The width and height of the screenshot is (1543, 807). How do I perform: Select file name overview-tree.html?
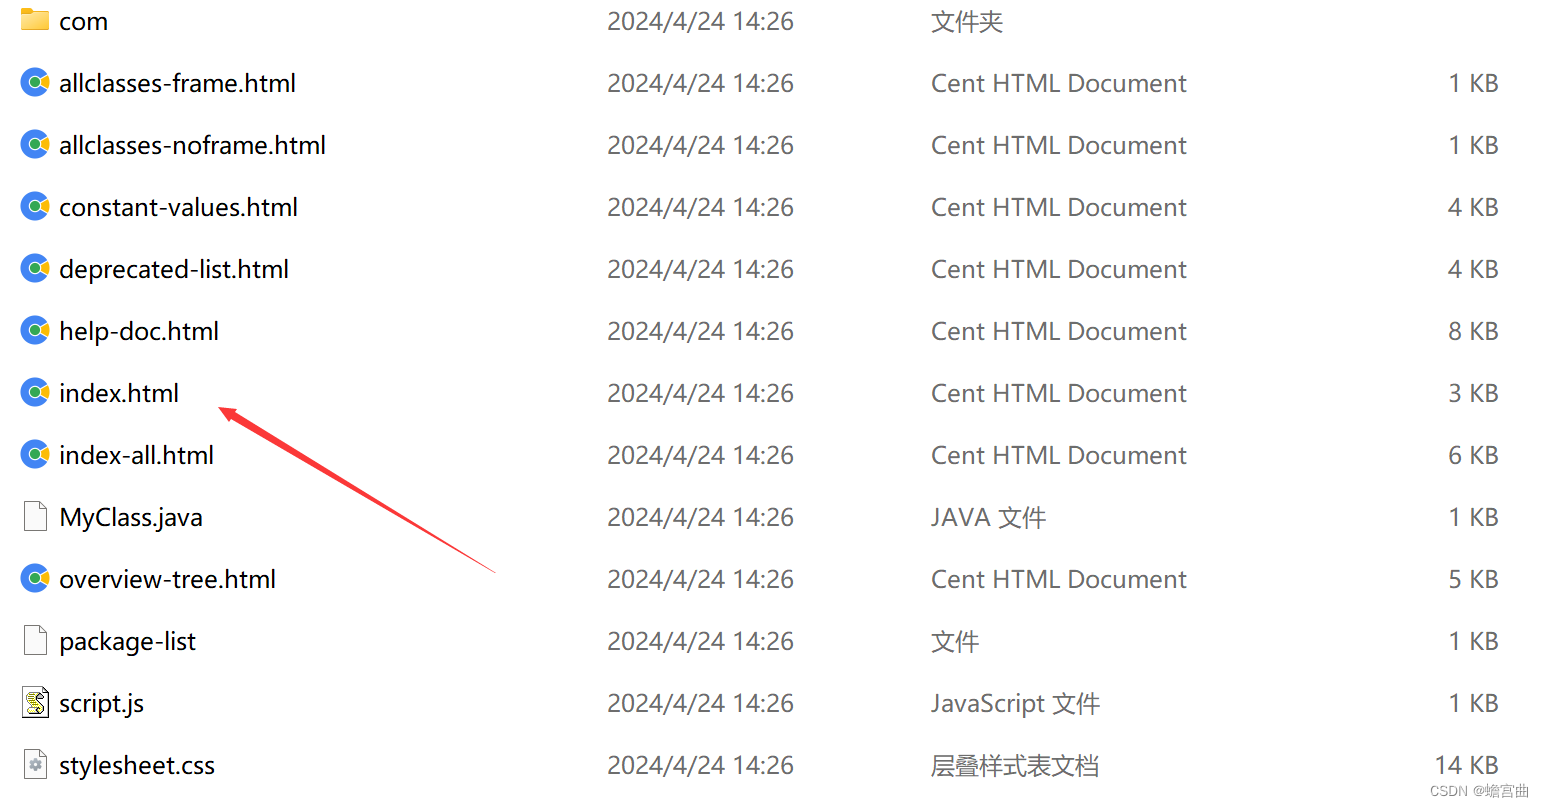(x=167, y=579)
